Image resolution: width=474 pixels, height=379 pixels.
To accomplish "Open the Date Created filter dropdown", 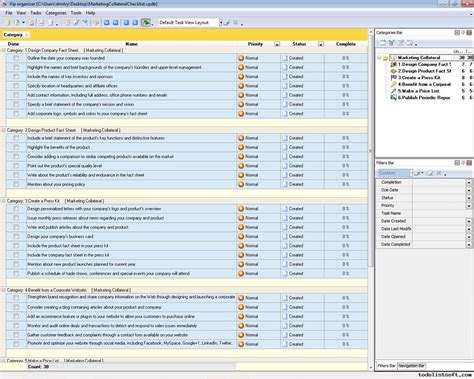I will [469, 221].
